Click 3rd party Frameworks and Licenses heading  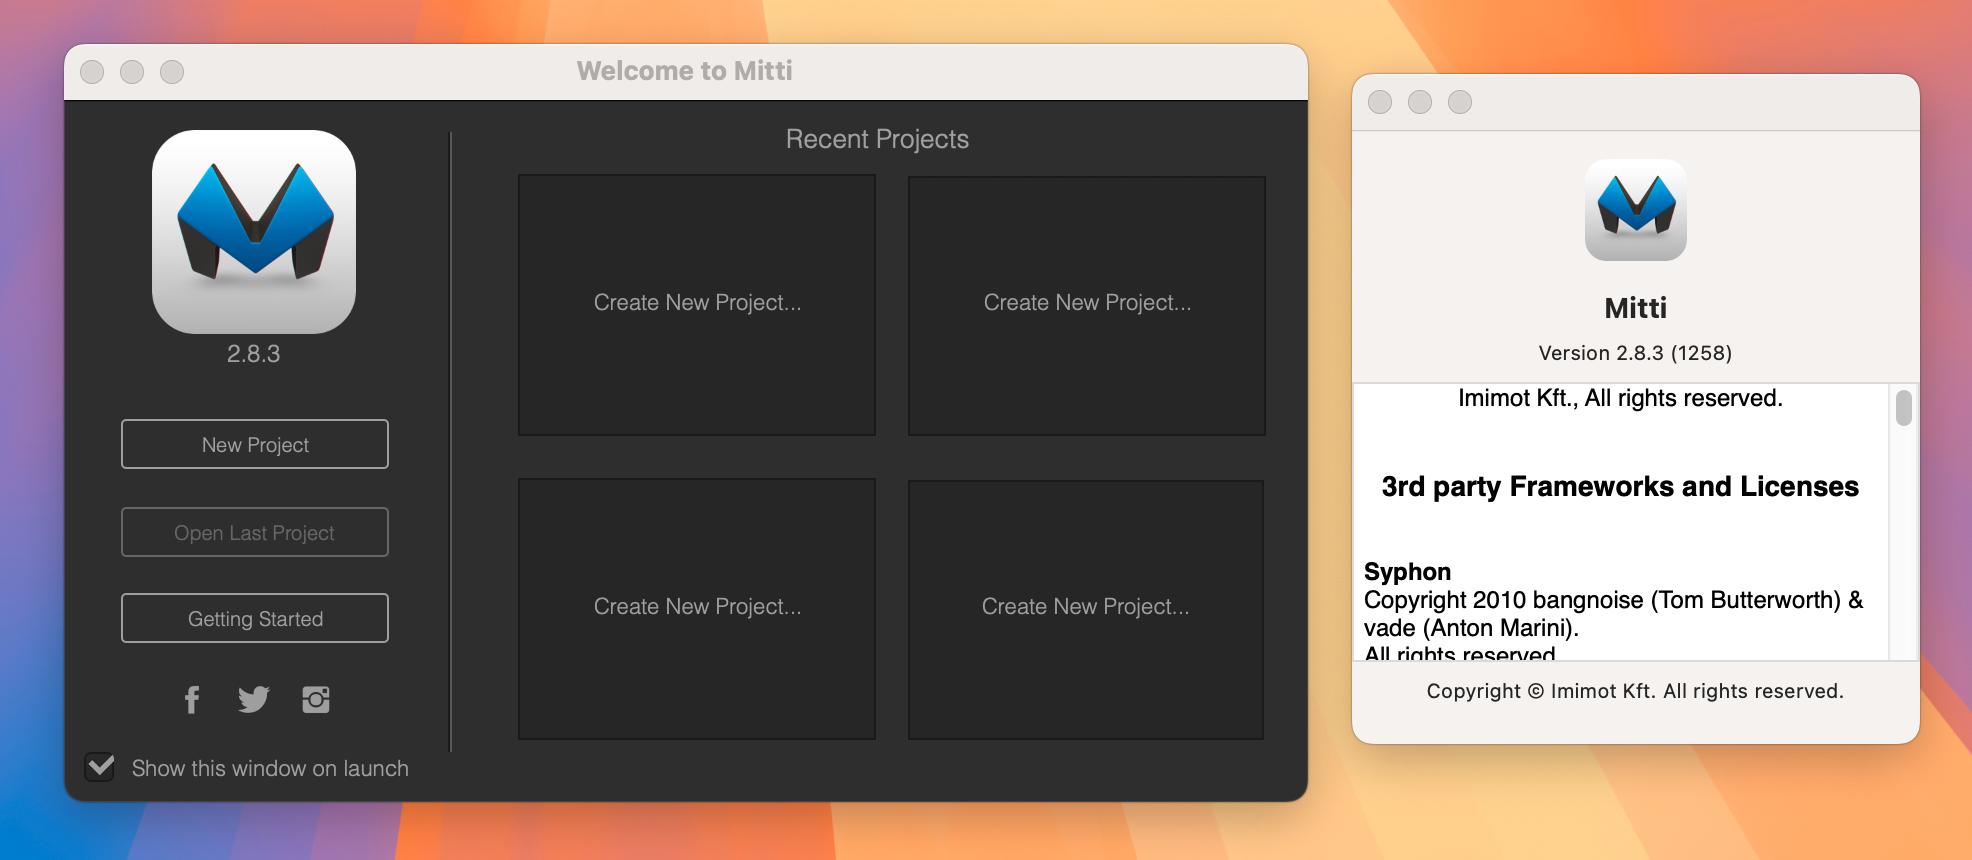coord(1620,486)
